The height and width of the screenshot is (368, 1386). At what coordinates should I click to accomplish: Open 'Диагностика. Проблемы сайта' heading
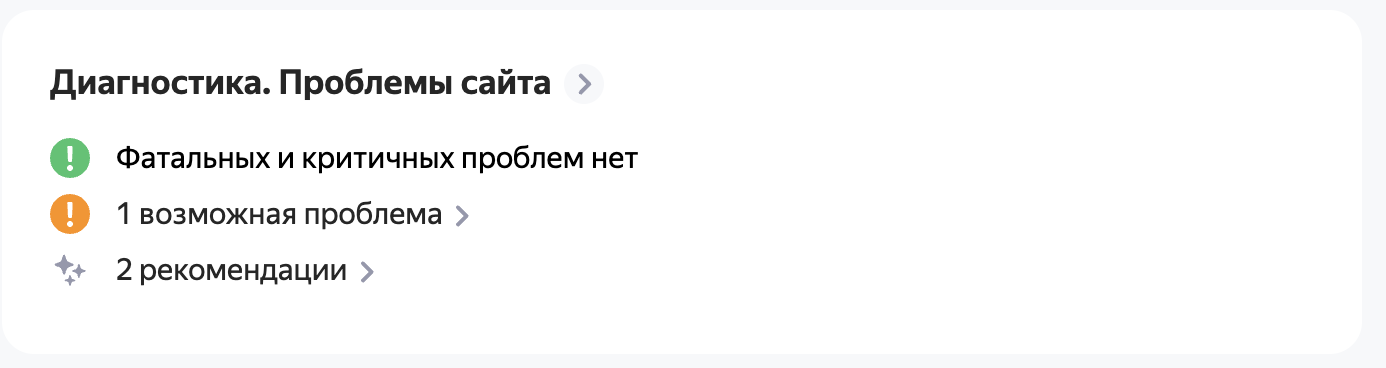pos(300,85)
